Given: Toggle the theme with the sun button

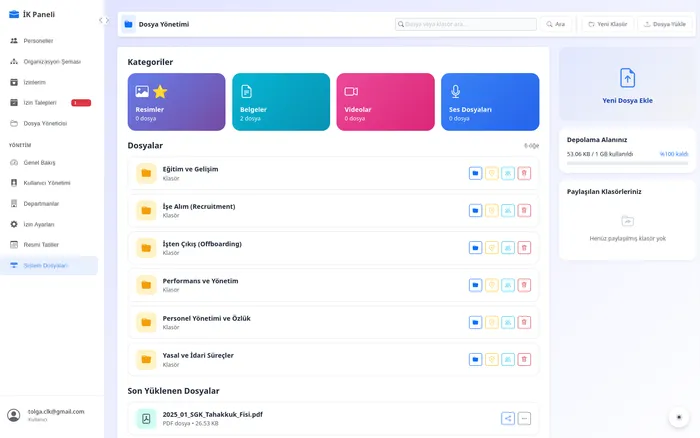Looking at the screenshot, I should (x=679, y=418).
